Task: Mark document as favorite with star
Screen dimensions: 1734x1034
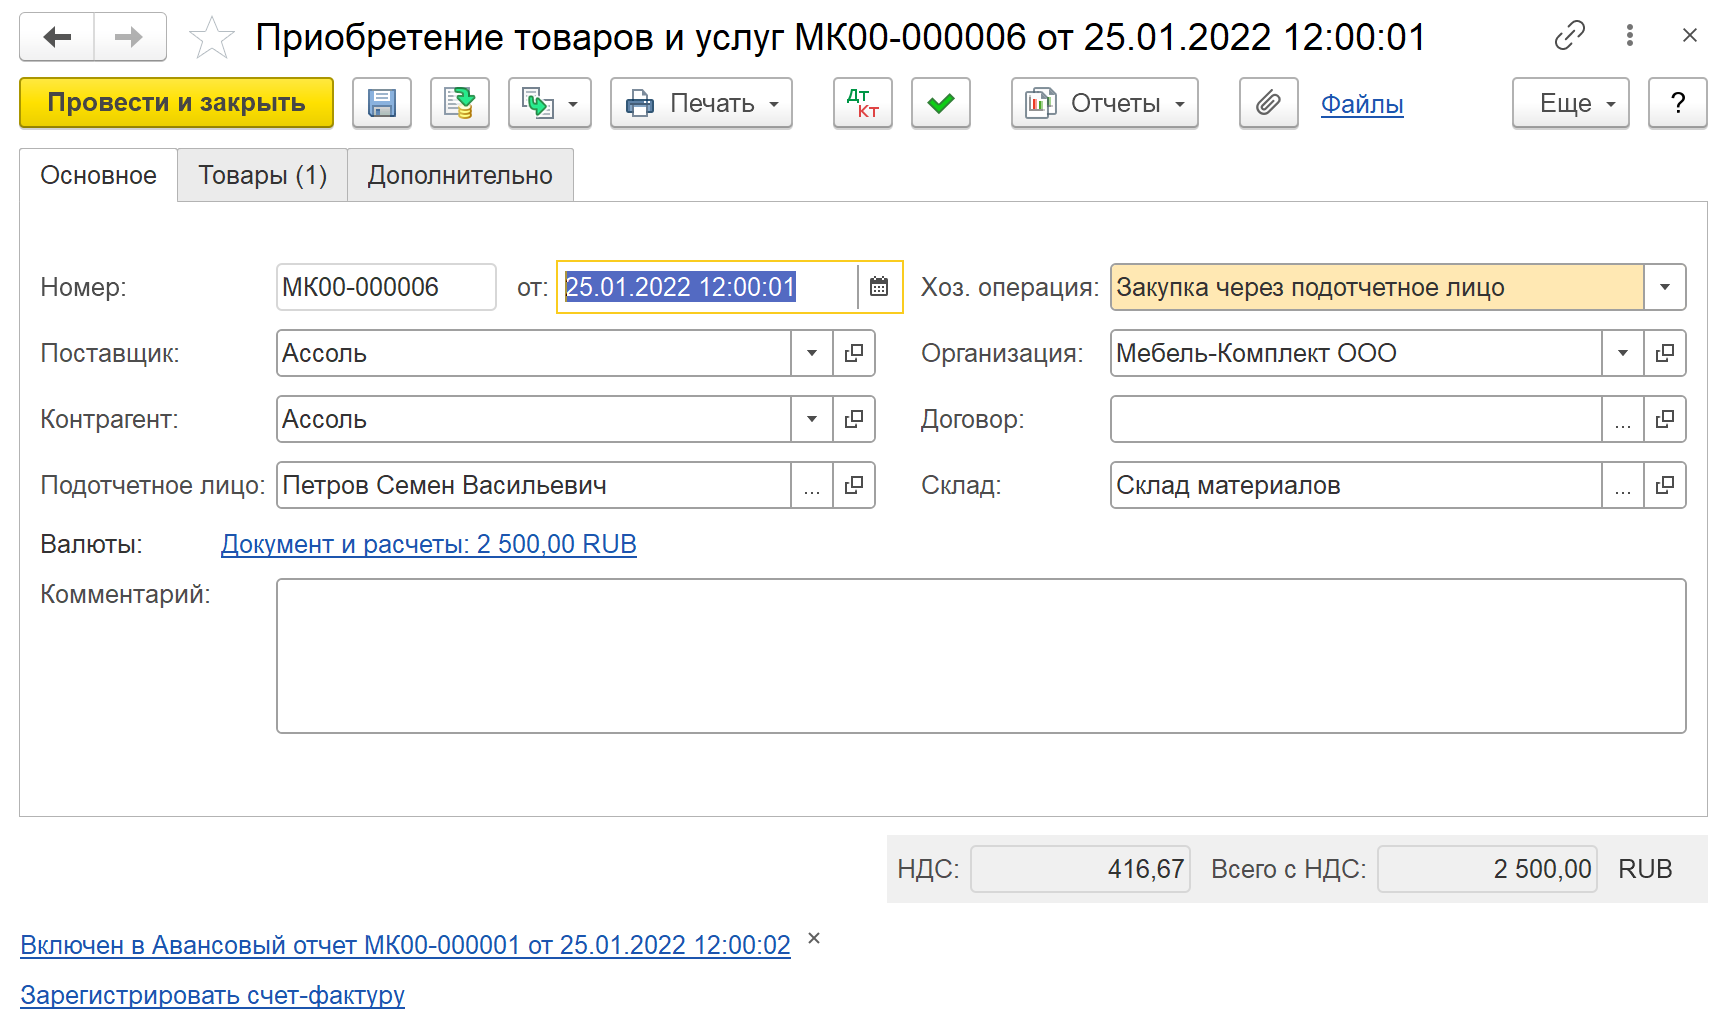Action: pos(212,38)
